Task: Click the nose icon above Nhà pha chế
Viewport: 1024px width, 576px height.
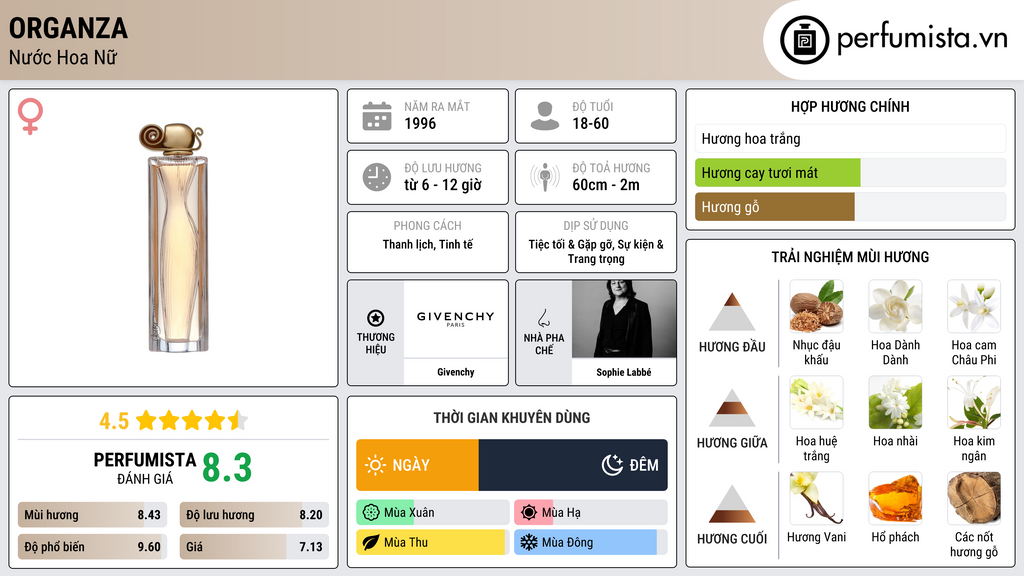Action: tap(543, 318)
